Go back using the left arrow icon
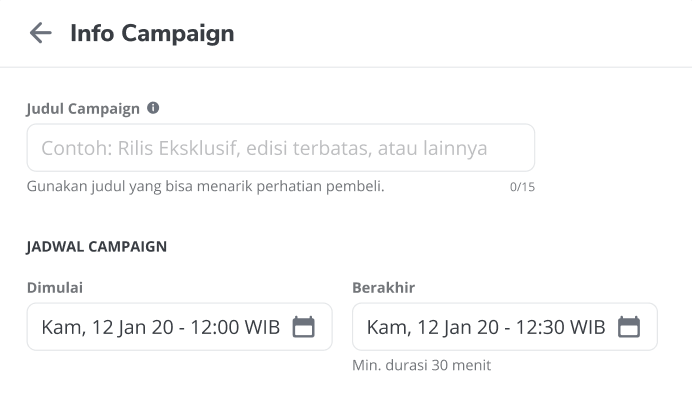The image size is (692, 402). tap(41, 33)
